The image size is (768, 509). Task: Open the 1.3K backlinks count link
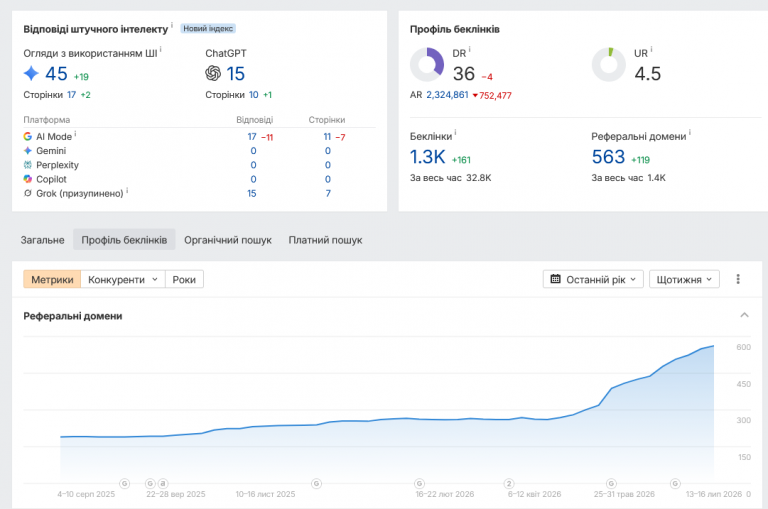click(427, 157)
